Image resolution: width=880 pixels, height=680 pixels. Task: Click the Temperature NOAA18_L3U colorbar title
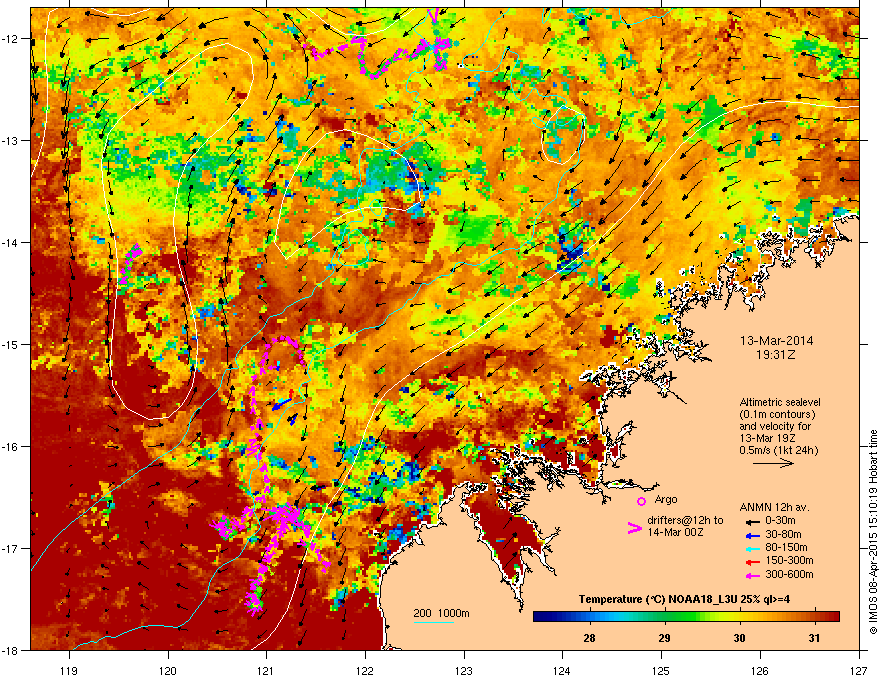click(684, 599)
